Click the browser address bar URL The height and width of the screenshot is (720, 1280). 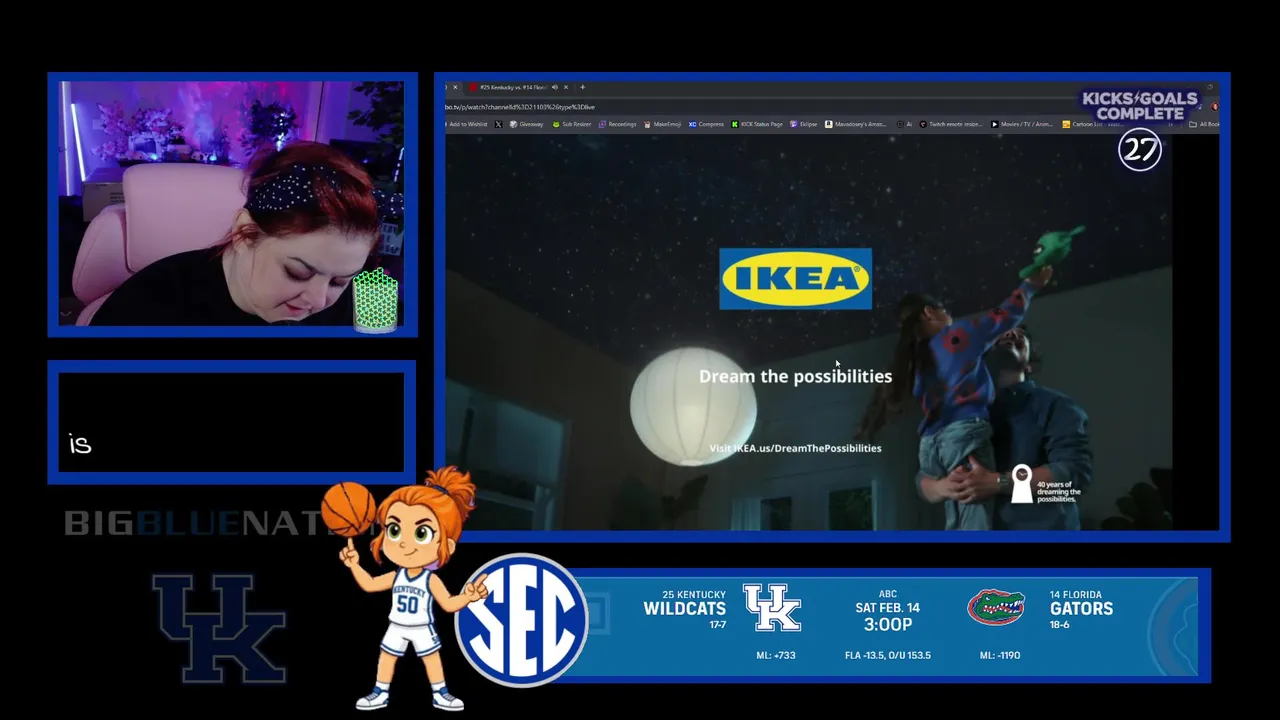[x=520, y=107]
